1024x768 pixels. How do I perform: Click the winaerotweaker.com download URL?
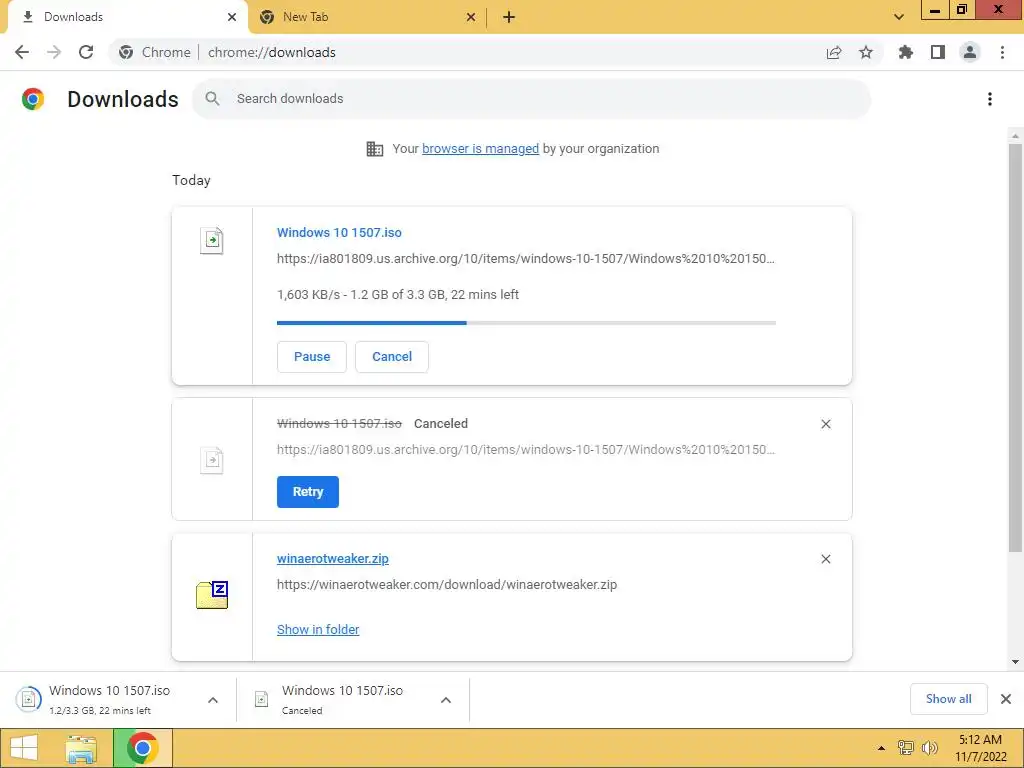(447, 584)
